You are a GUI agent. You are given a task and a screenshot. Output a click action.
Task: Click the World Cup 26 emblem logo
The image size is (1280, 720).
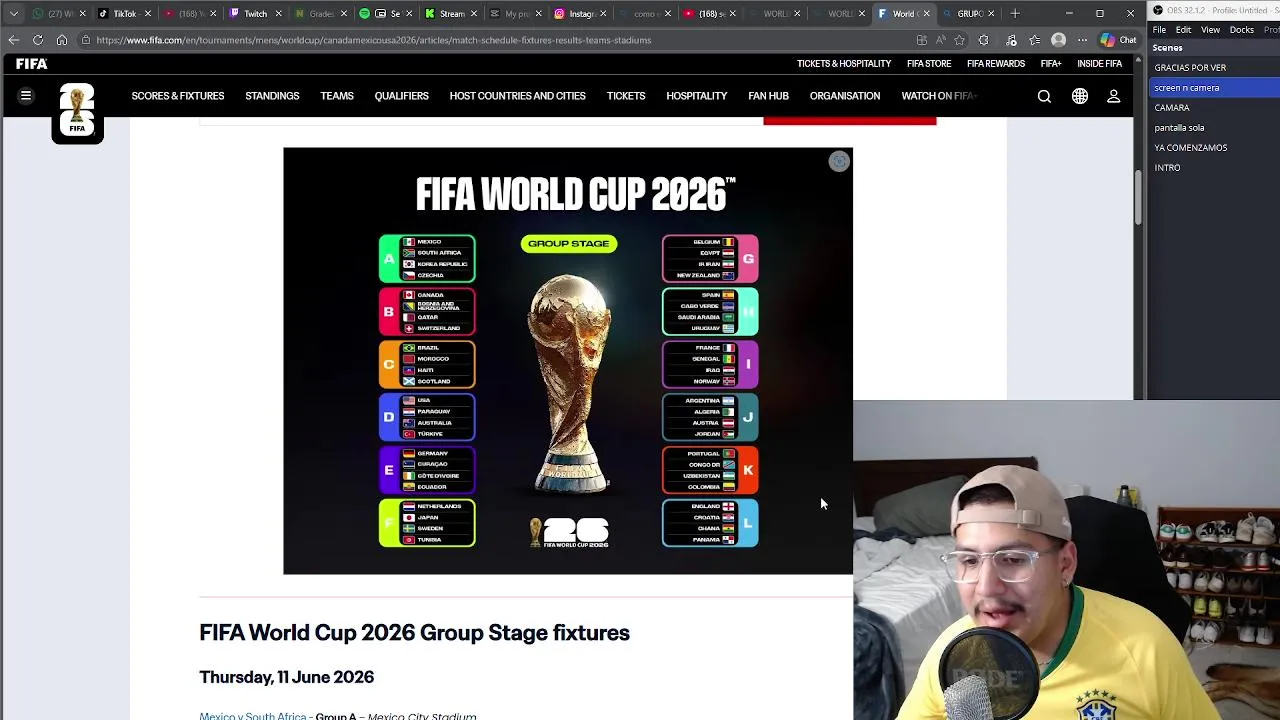(x=77, y=112)
